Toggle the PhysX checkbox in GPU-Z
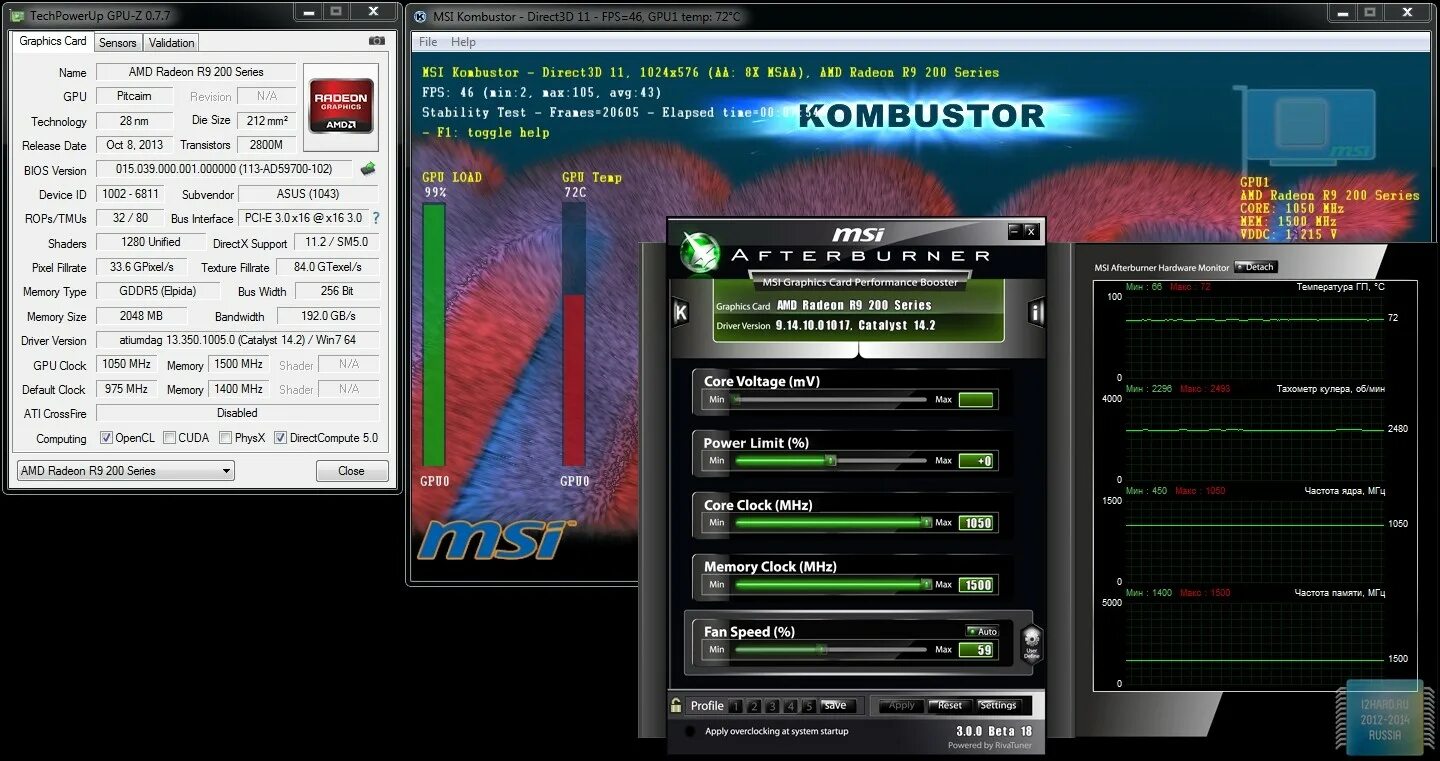The image size is (1440, 761). click(x=226, y=438)
